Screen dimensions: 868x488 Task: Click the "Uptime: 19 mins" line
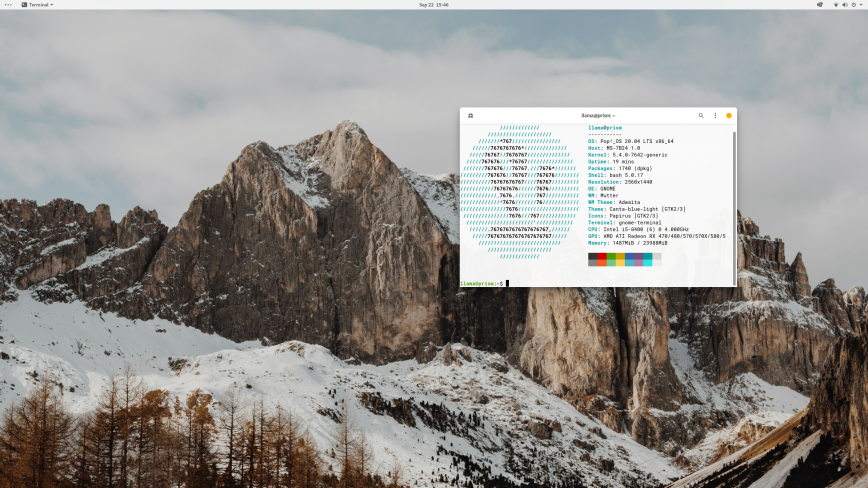611,162
